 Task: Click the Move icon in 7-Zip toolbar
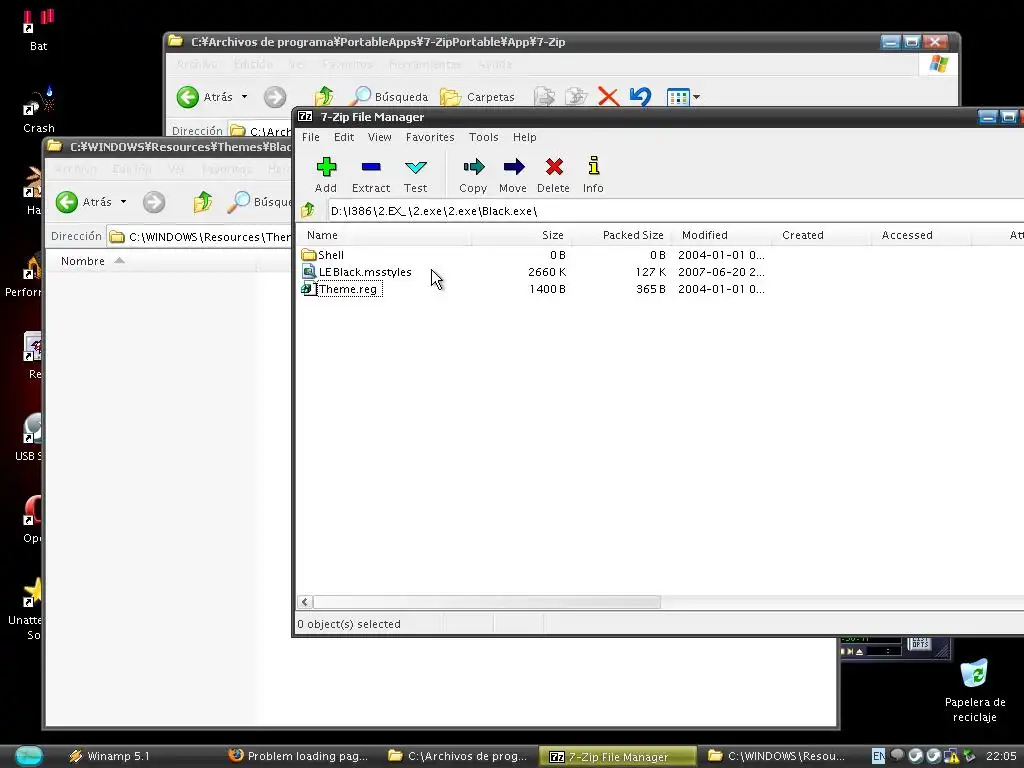(x=513, y=174)
